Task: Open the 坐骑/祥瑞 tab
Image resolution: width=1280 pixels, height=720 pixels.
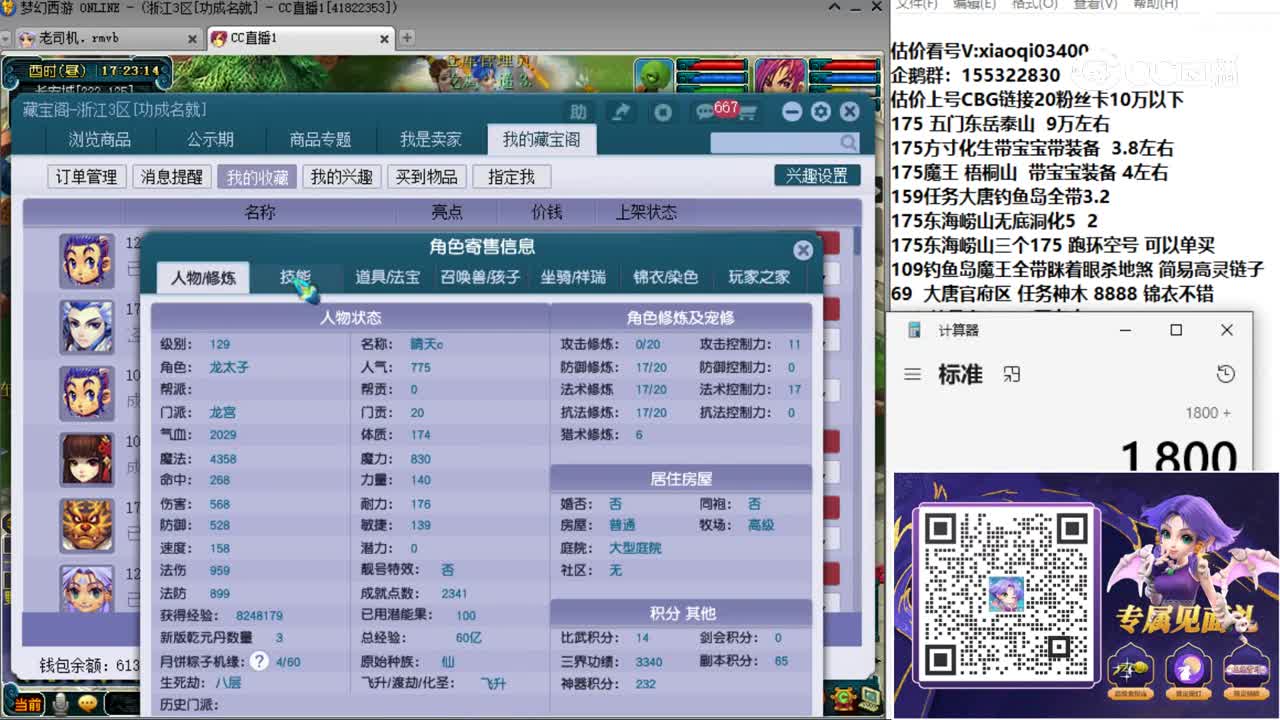Action: [x=573, y=277]
